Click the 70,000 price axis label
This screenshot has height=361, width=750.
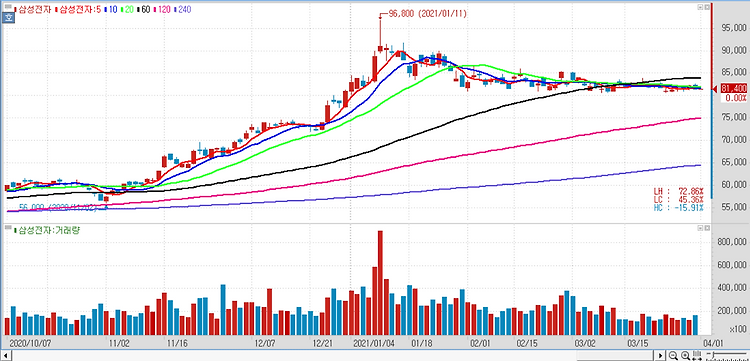(x=734, y=140)
